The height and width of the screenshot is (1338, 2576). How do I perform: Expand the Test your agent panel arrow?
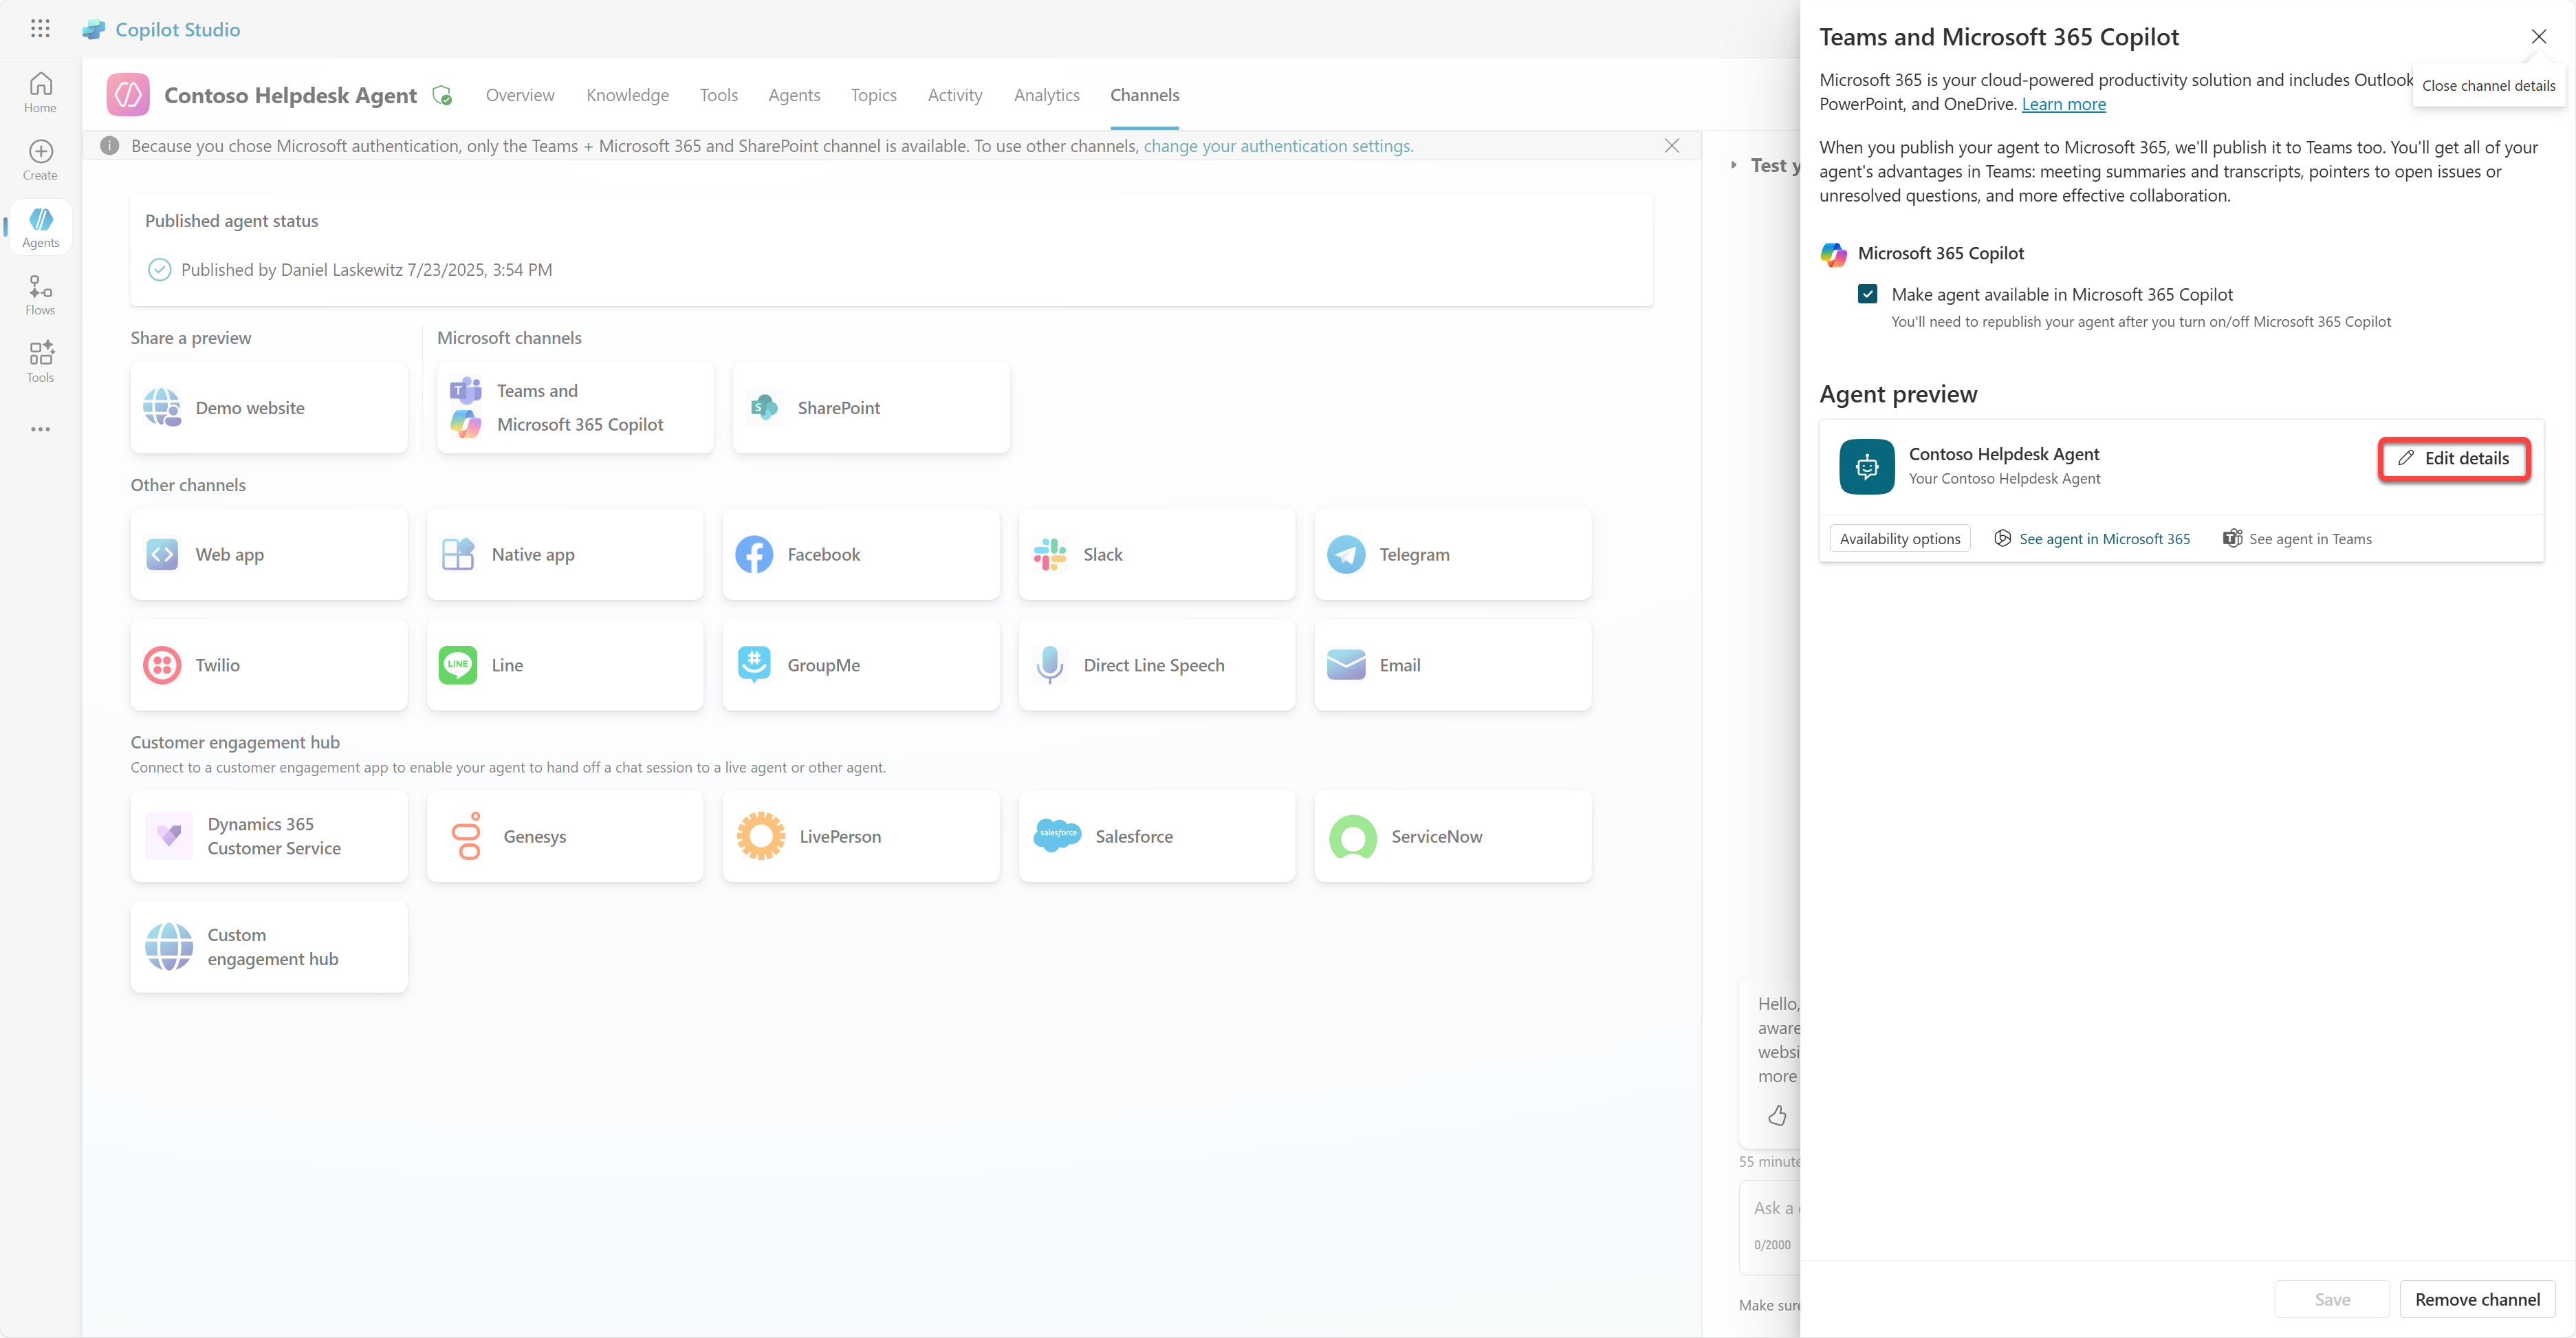(1733, 165)
